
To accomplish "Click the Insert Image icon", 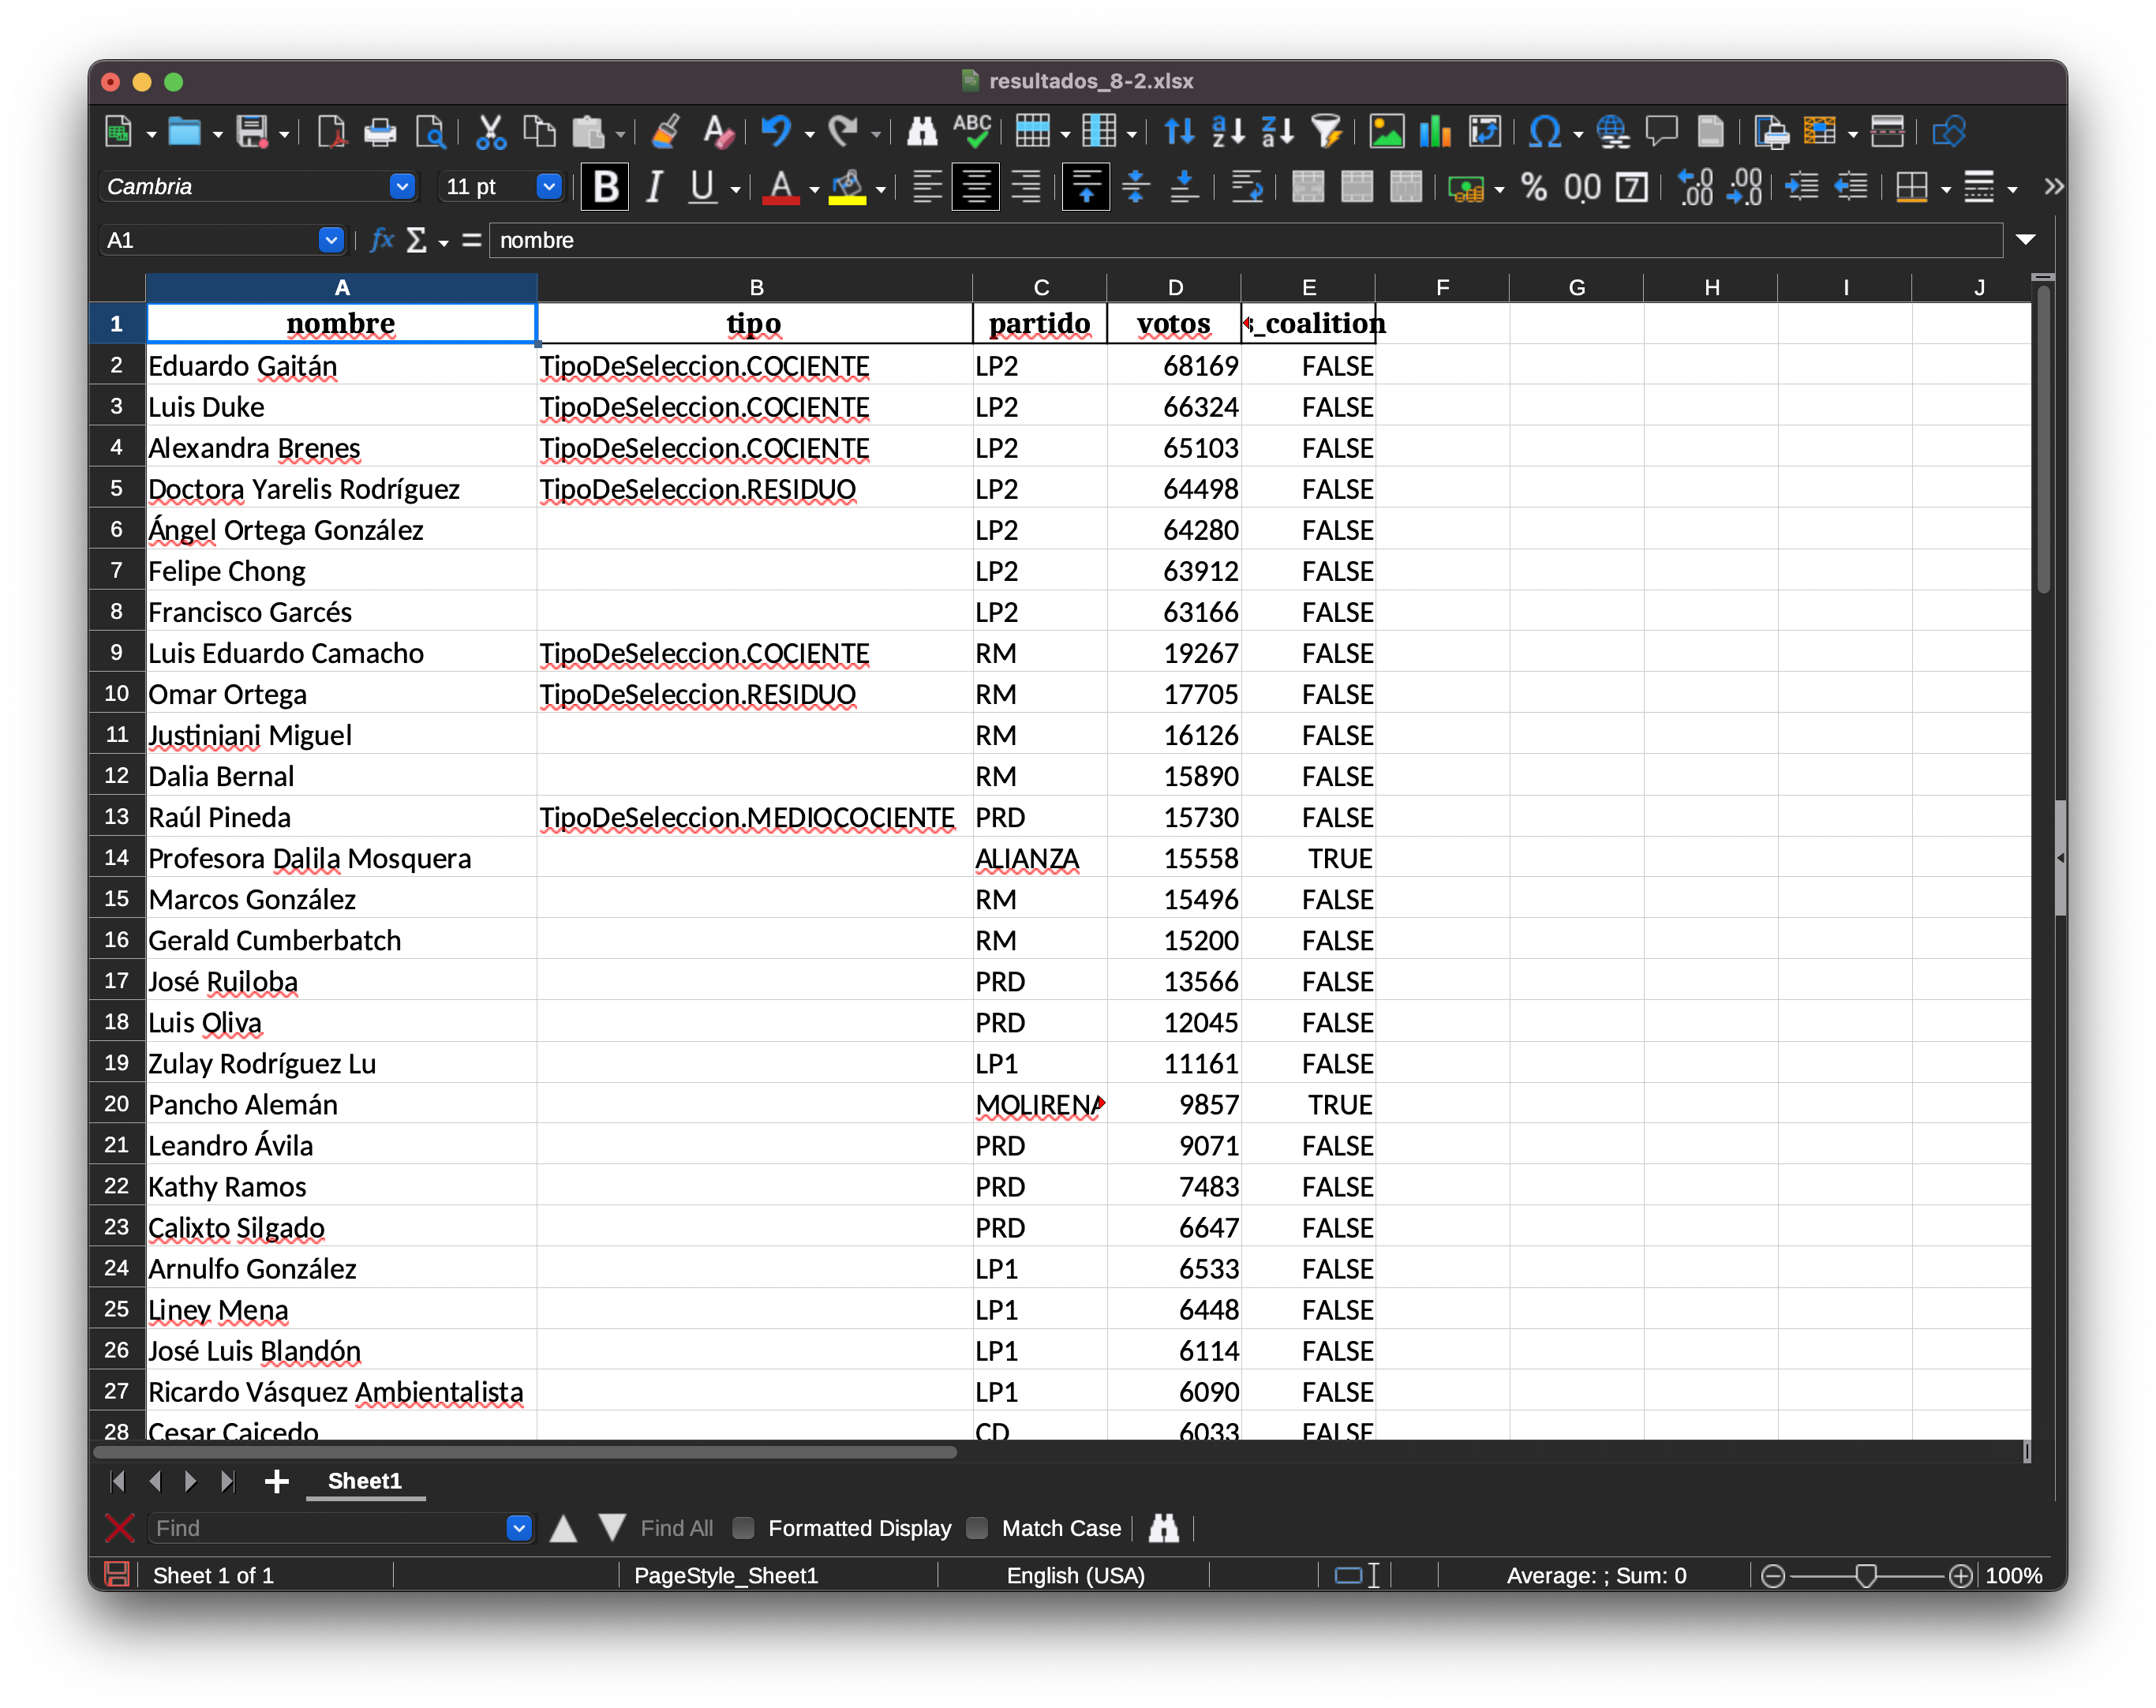I will [x=1386, y=132].
